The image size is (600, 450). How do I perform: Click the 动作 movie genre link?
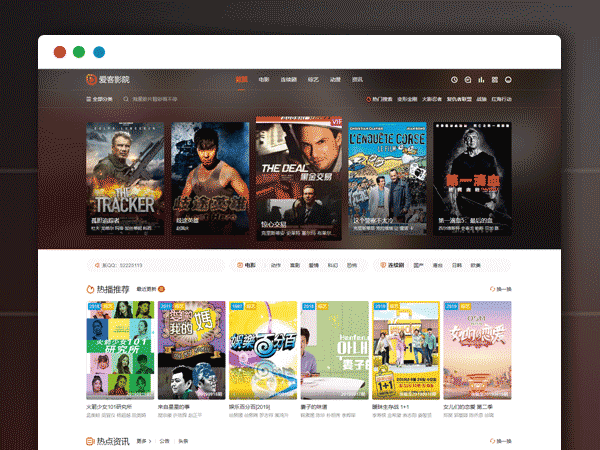point(275,265)
